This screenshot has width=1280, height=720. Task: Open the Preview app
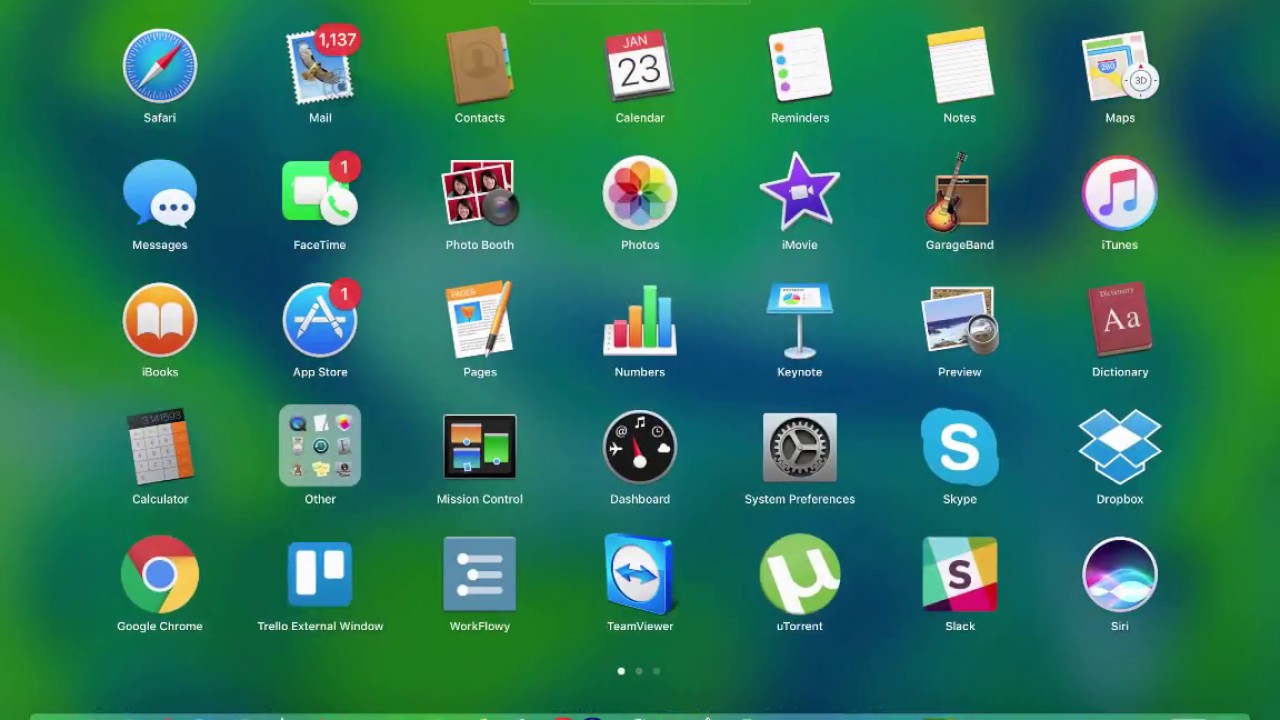click(x=960, y=320)
